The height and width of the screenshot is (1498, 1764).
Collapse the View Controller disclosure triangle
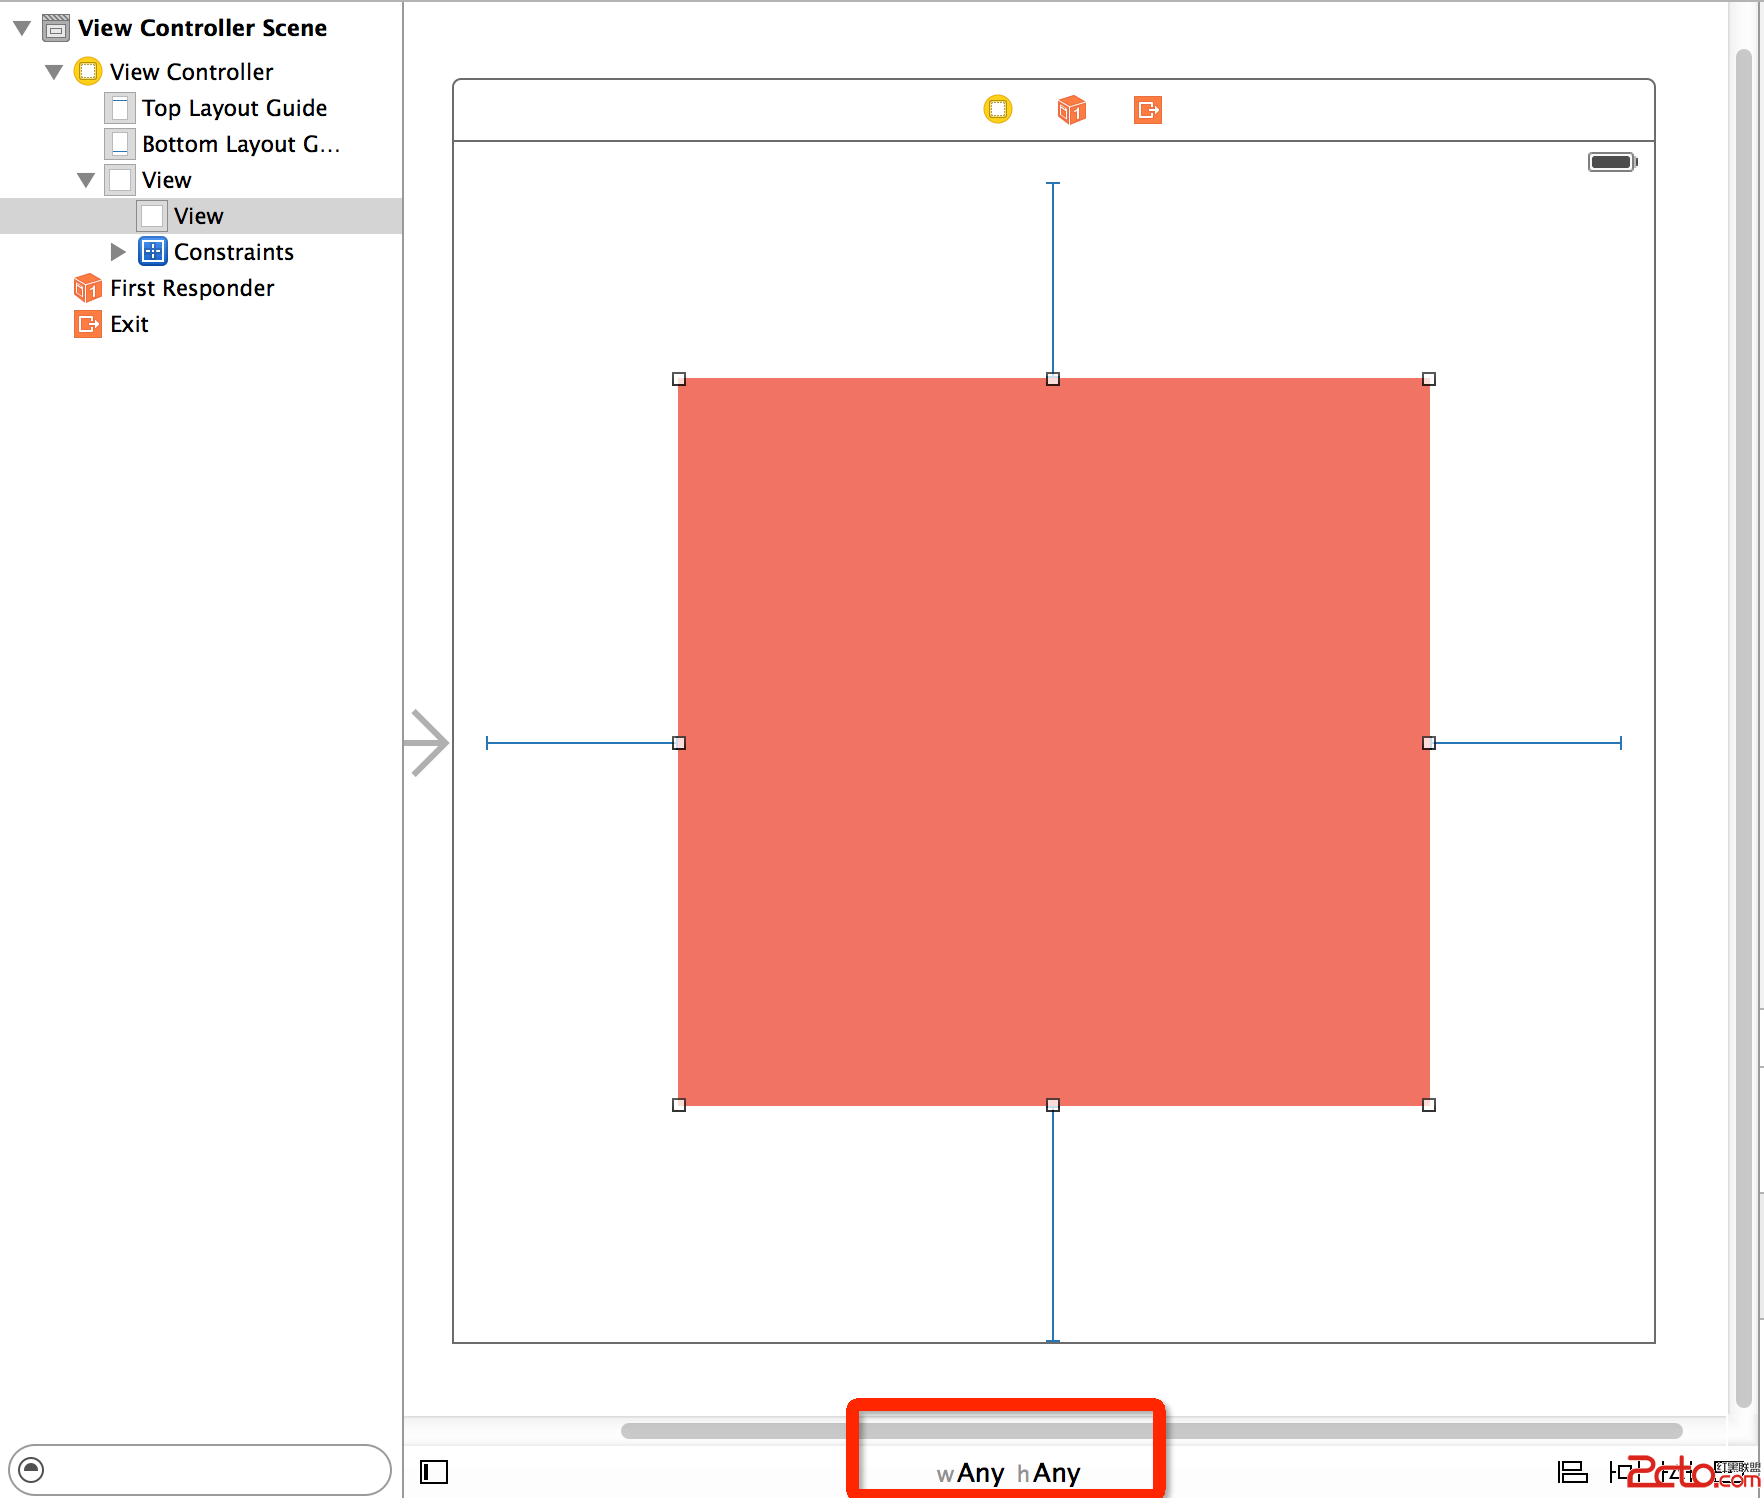54,72
